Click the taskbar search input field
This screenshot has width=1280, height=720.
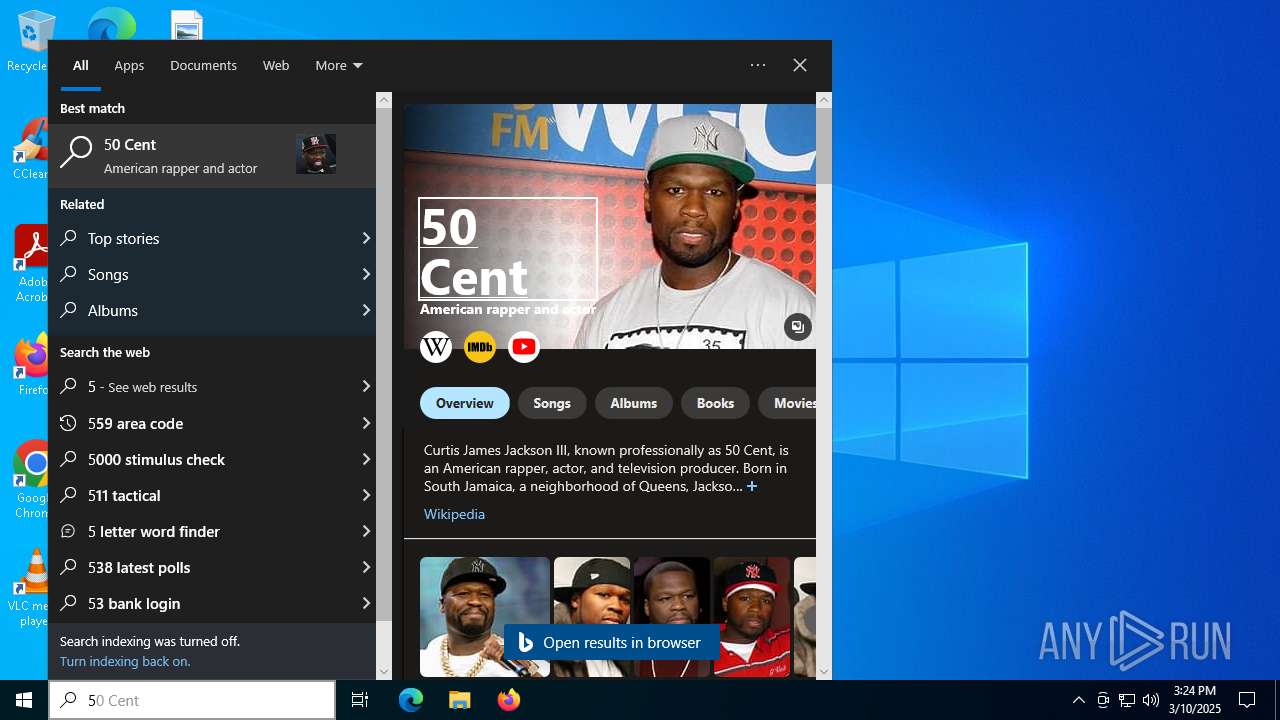tap(192, 700)
